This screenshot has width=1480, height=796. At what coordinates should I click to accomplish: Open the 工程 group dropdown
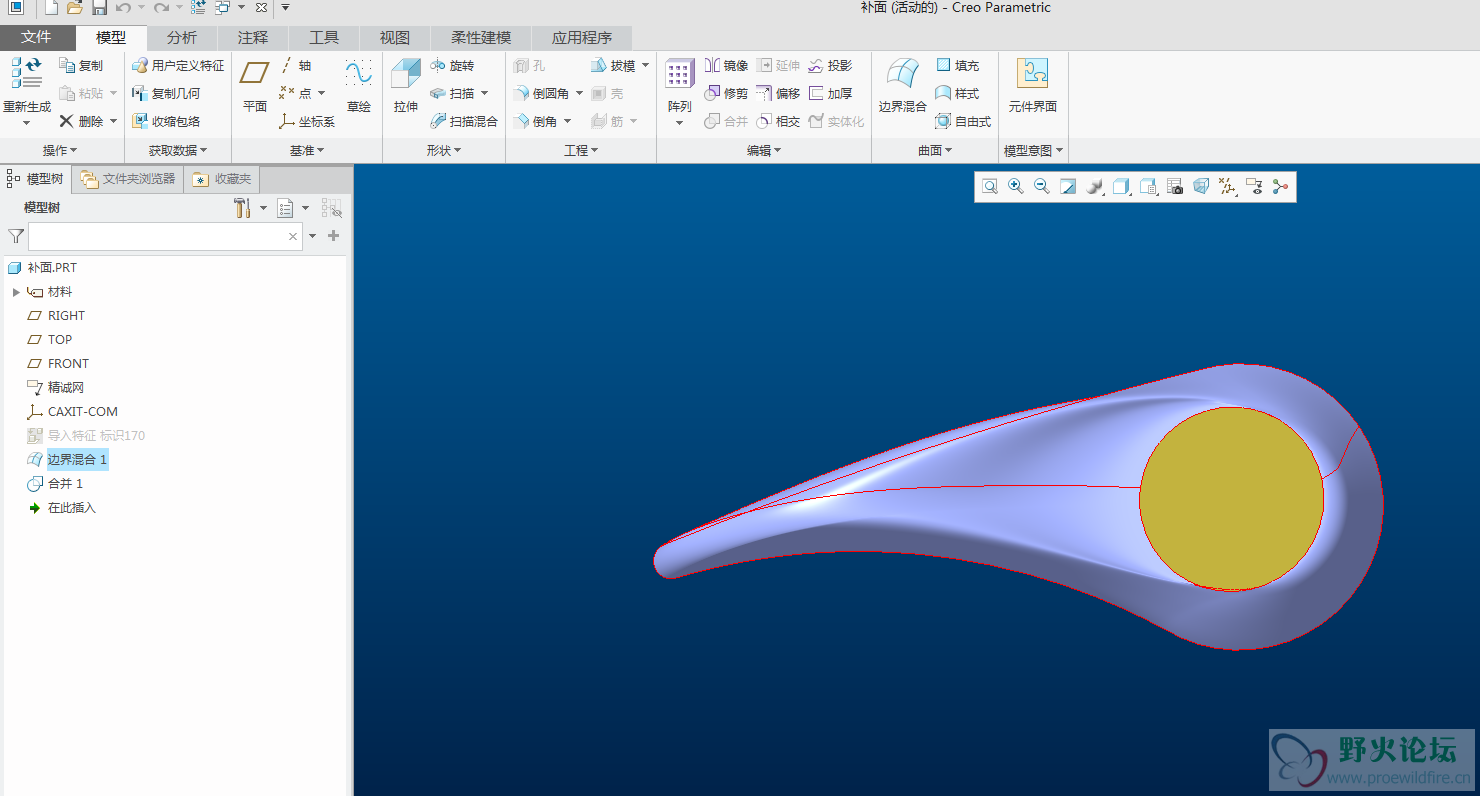click(x=581, y=150)
